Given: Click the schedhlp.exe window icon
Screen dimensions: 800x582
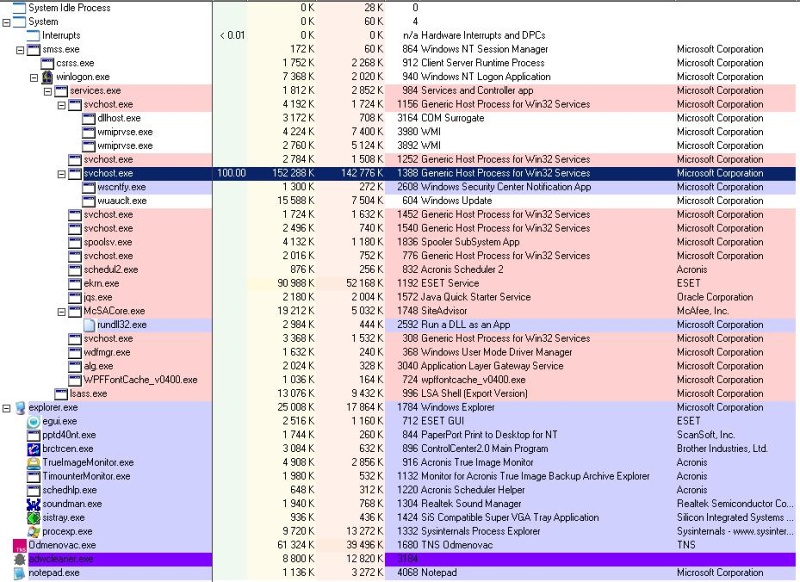Looking at the screenshot, I should pos(34,490).
